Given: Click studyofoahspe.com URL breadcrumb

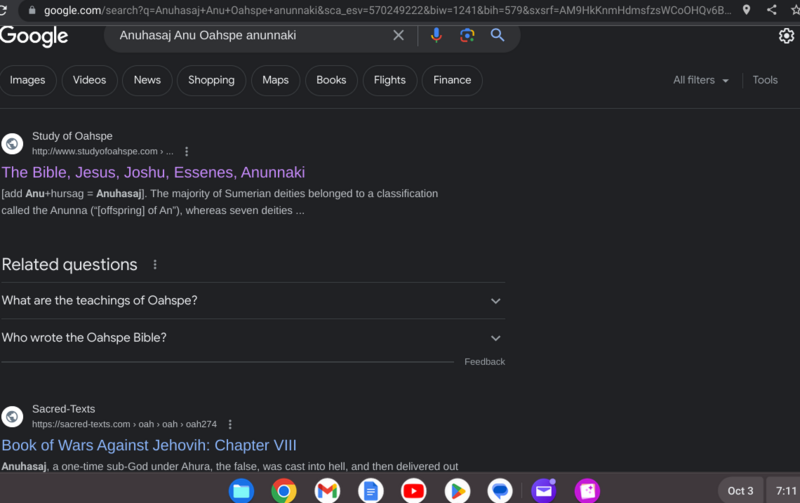Looking at the screenshot, I should [x=103, y=152].
